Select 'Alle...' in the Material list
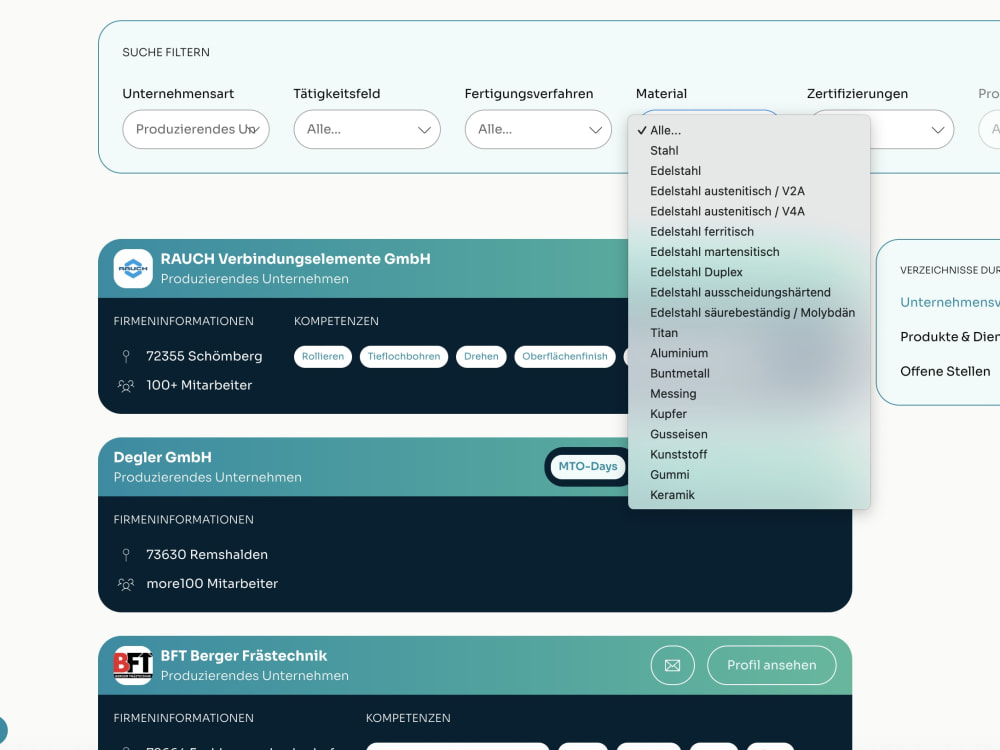 tap(749, 130)
